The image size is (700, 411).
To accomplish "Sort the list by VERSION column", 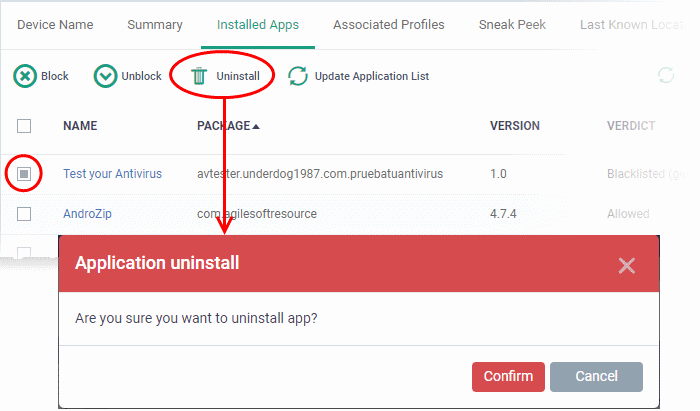I will (x=515, y=126).
